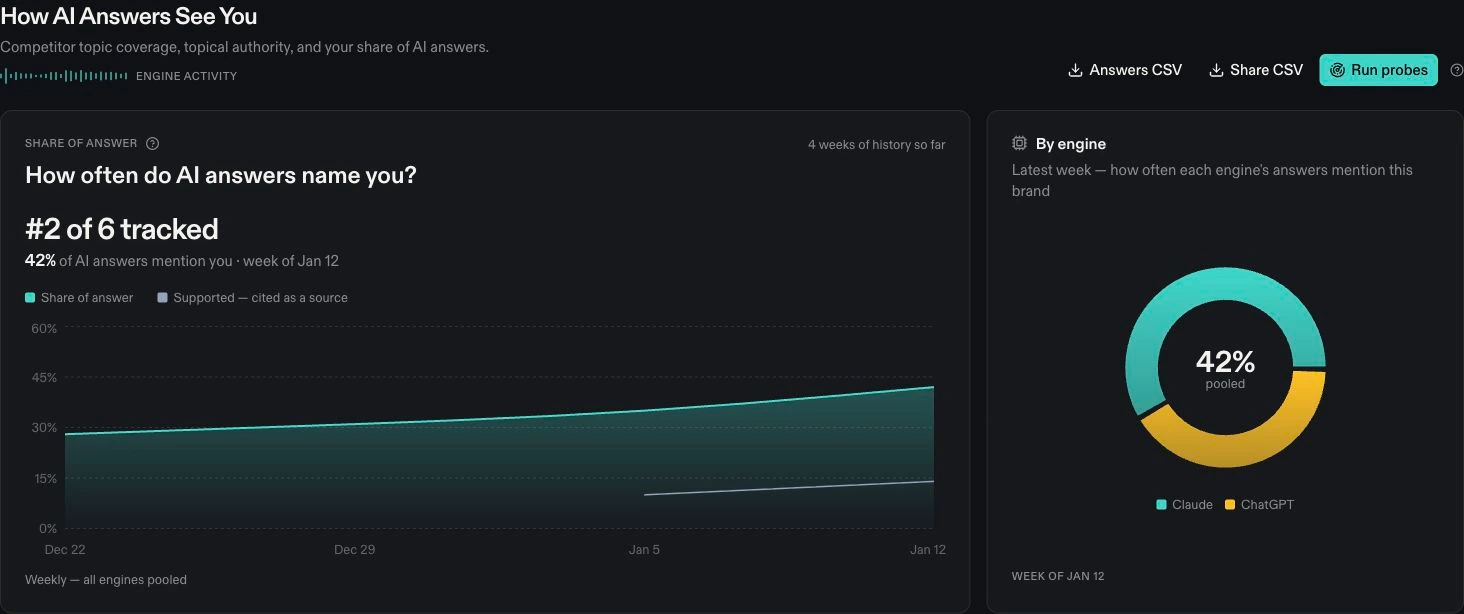Click the 15% y-axis label

click(x=44, y=478)
